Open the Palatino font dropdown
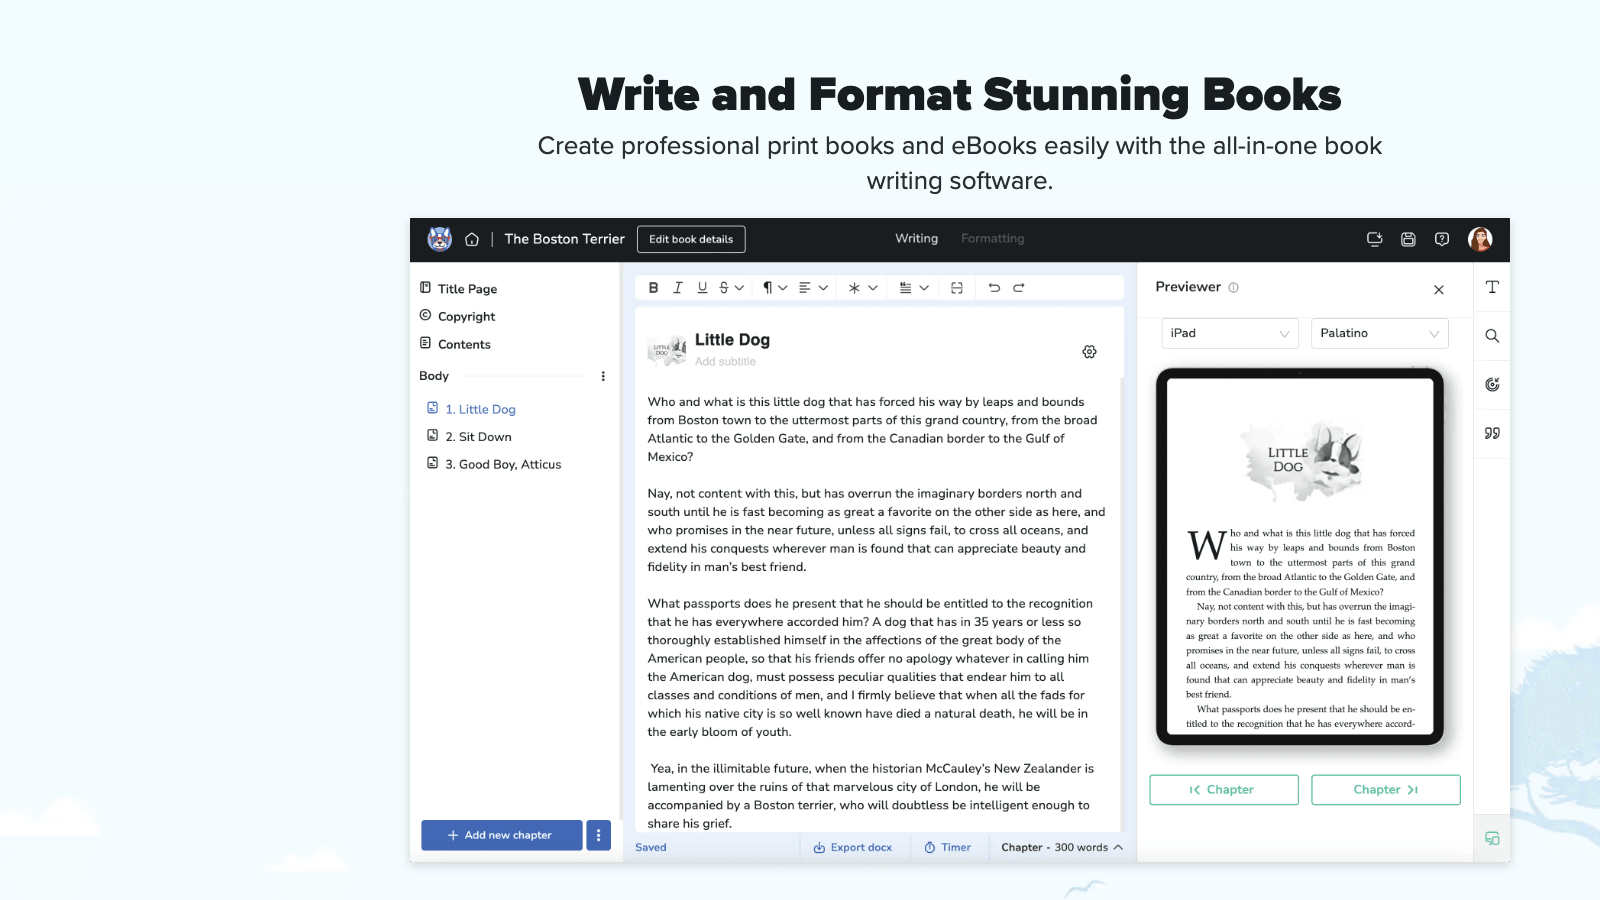1600x900 pixels. tap(1380, 333)
